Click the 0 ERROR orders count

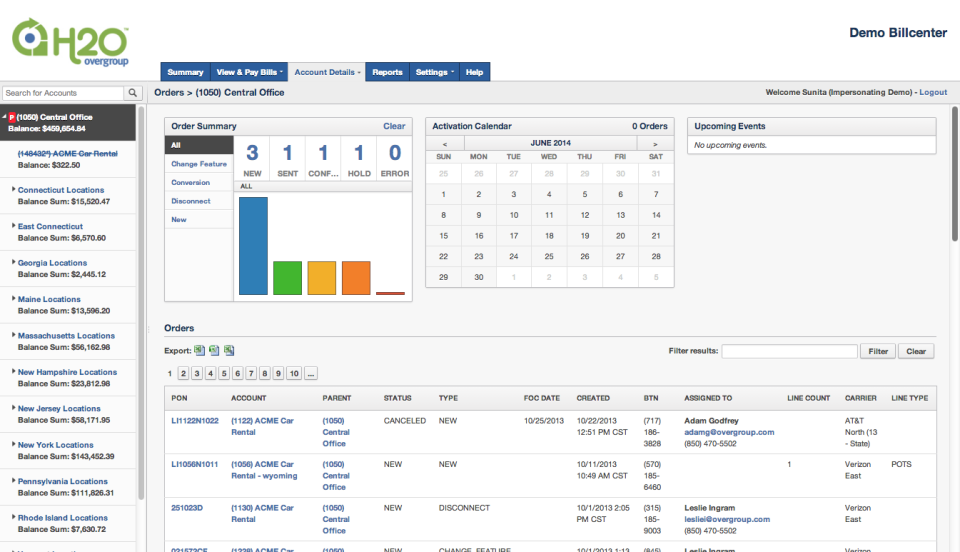(x=395, y=159)
